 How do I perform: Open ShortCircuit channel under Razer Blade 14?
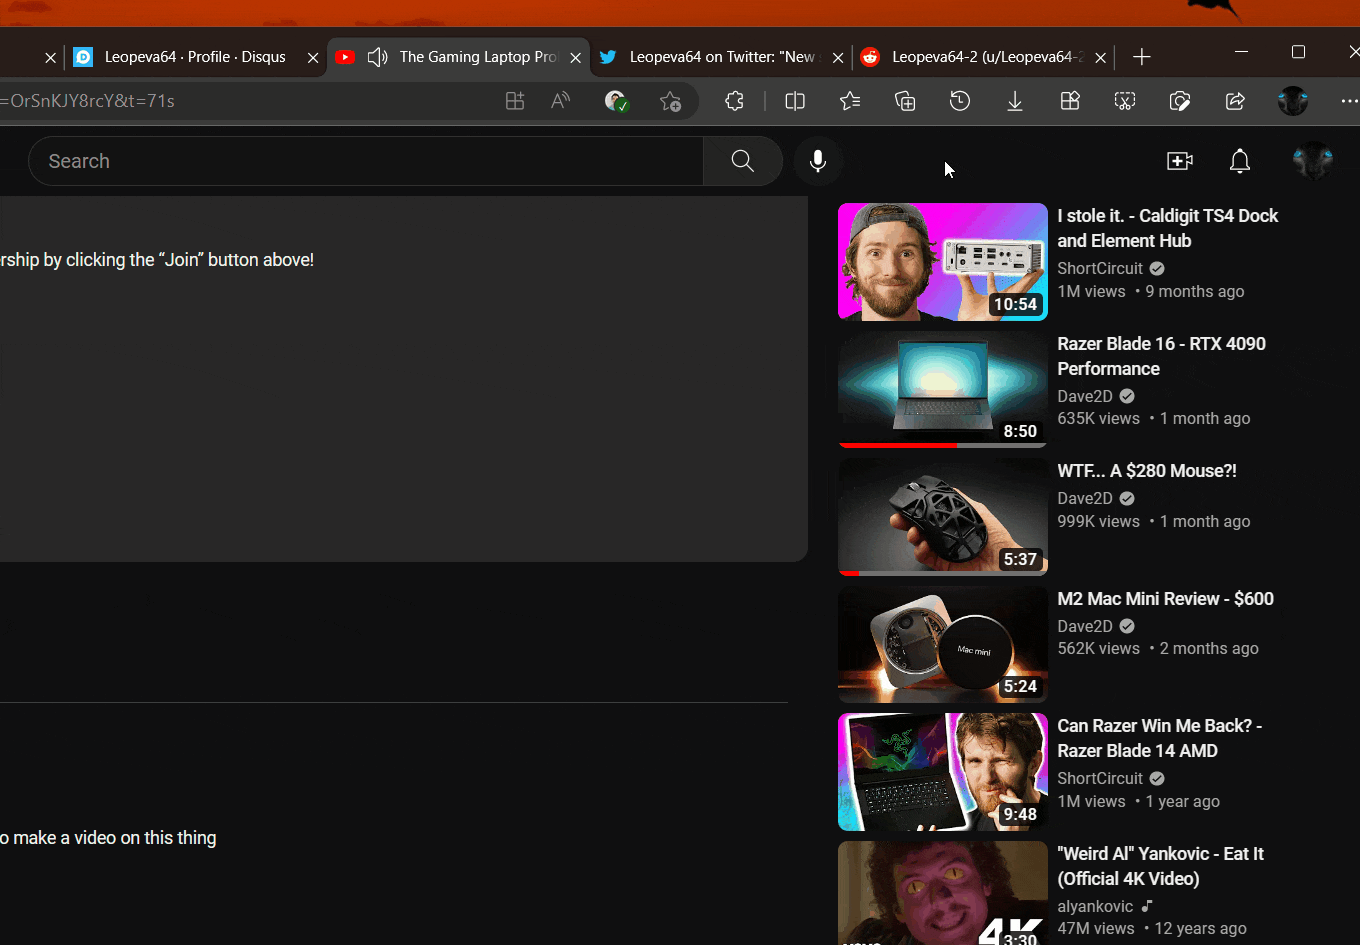tap(1100, 778)
